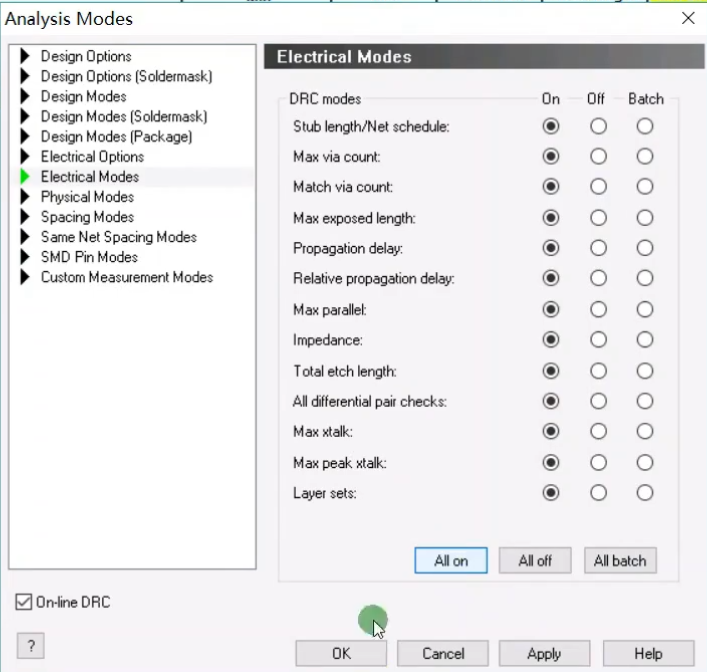
Task: Expand Design Modes (Soldermask) arrow
Action: (x=25, y=116)
